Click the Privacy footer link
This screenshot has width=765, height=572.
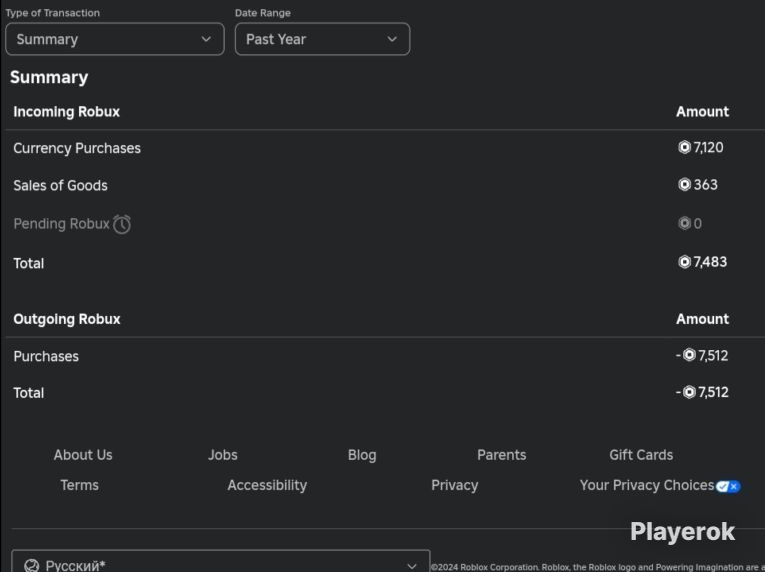pos(455,485)
